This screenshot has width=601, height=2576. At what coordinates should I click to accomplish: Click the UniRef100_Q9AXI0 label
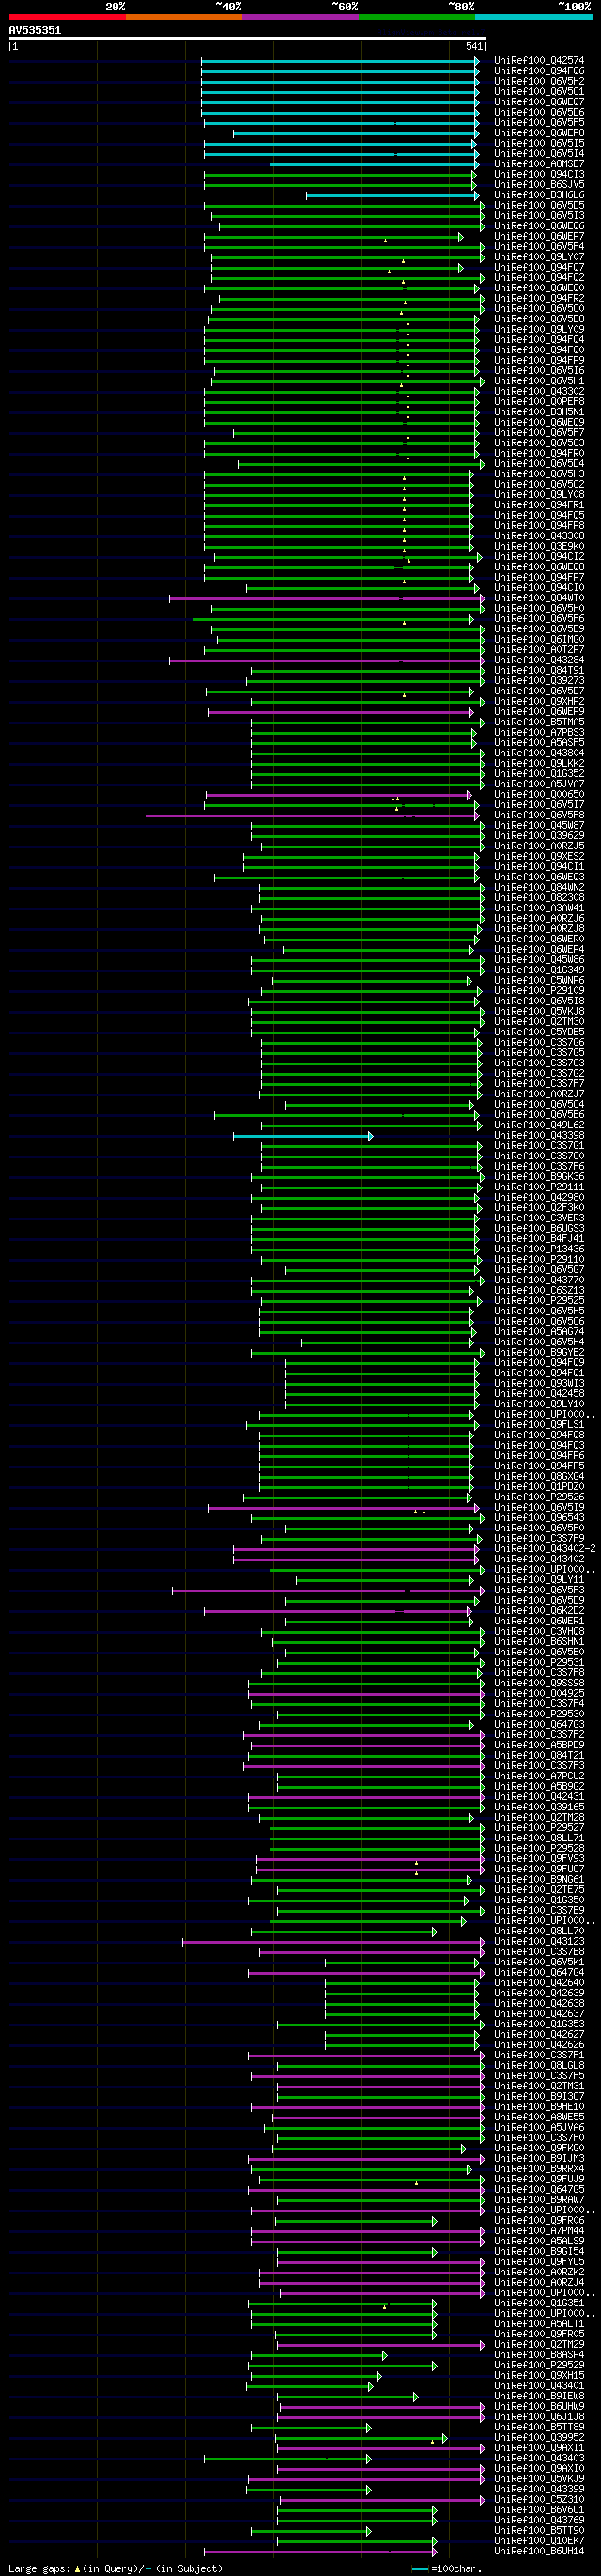click(539, 2469)
